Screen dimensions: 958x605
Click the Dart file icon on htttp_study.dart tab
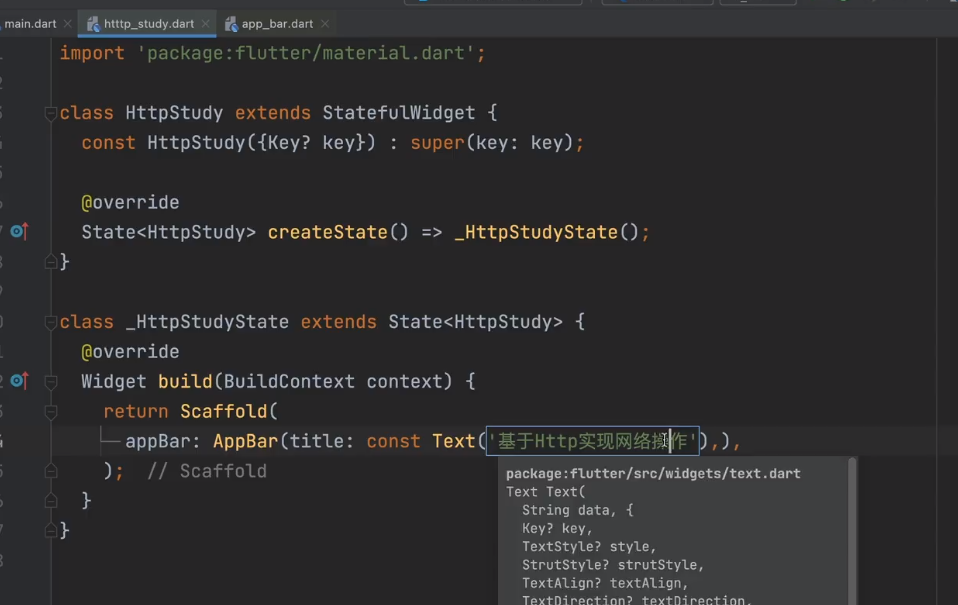click(x=93, y=24)
